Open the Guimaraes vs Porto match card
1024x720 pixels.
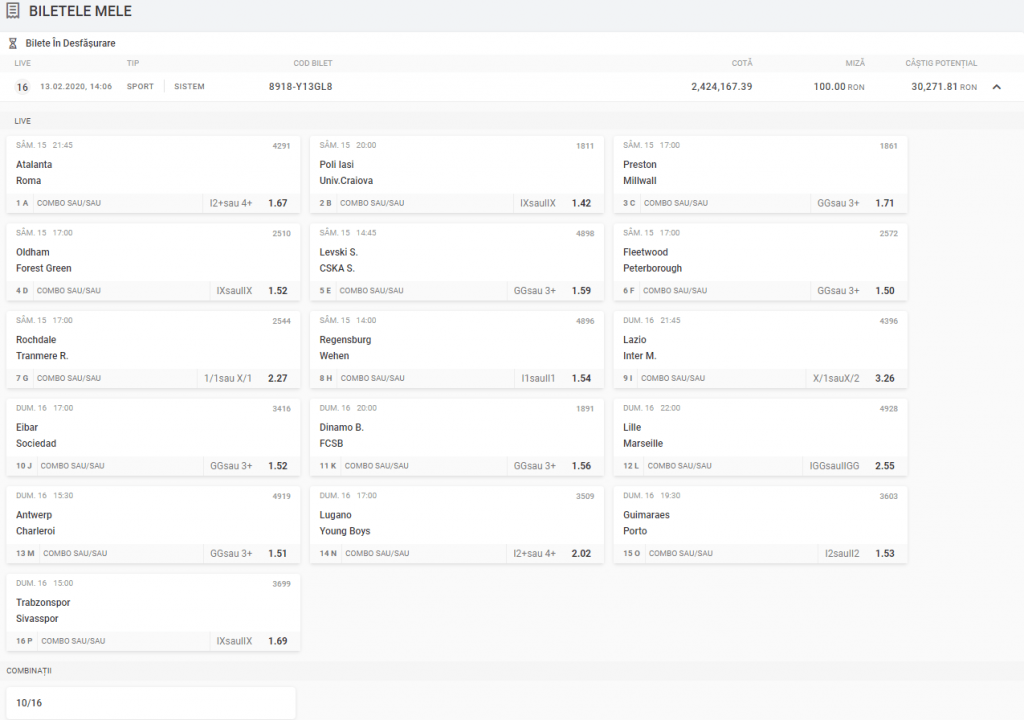tap(760, 523)
